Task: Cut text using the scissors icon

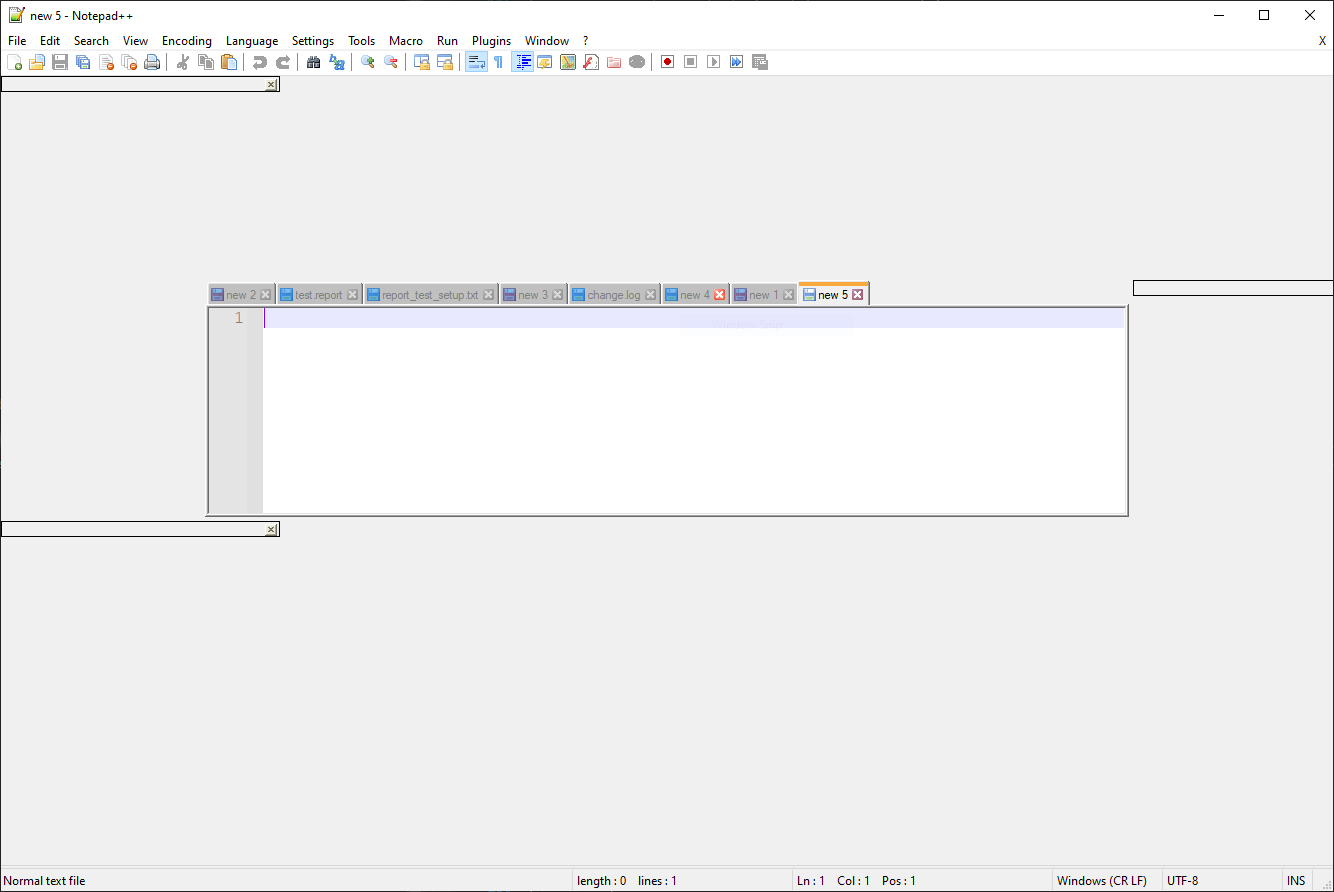Action: coord(182,61)
